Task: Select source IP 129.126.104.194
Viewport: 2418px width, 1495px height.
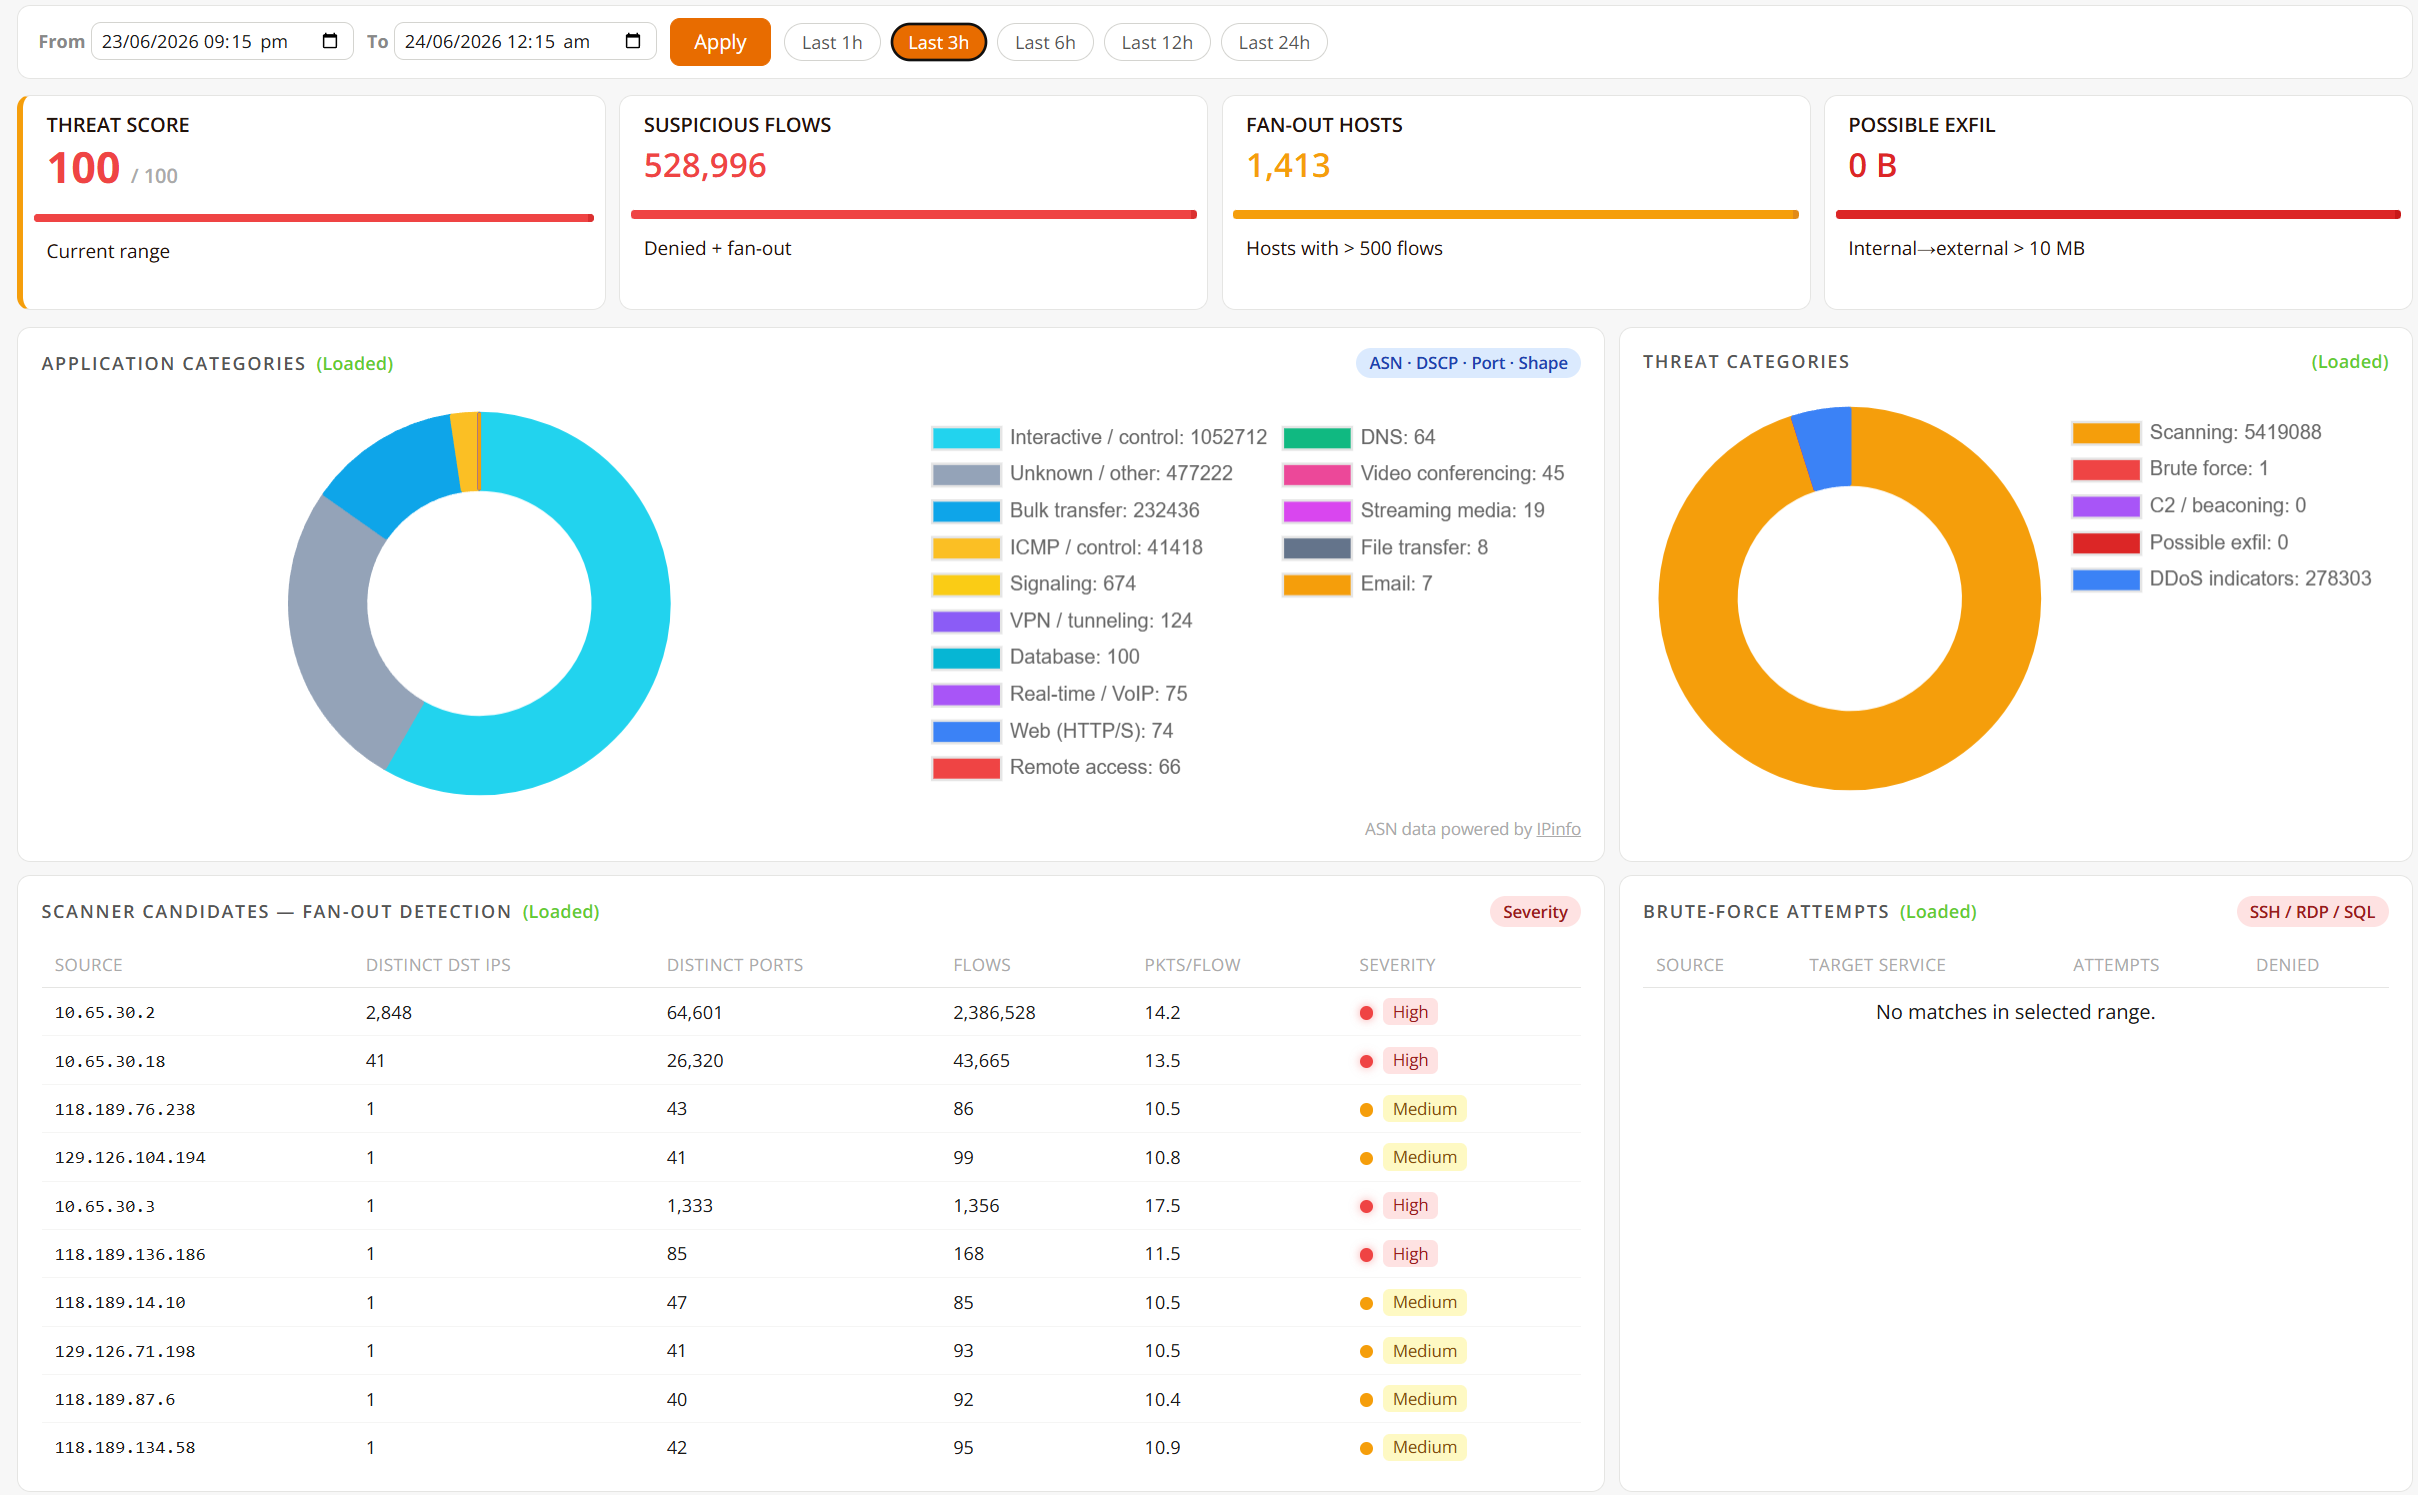Action: click(x=130, y=1158)
